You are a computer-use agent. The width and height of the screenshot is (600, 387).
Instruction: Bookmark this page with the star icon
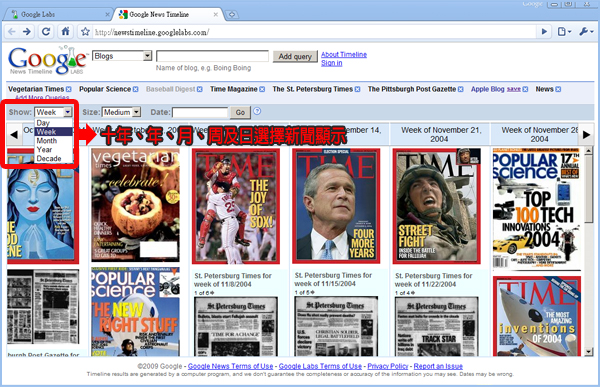[x=85, y=32]
